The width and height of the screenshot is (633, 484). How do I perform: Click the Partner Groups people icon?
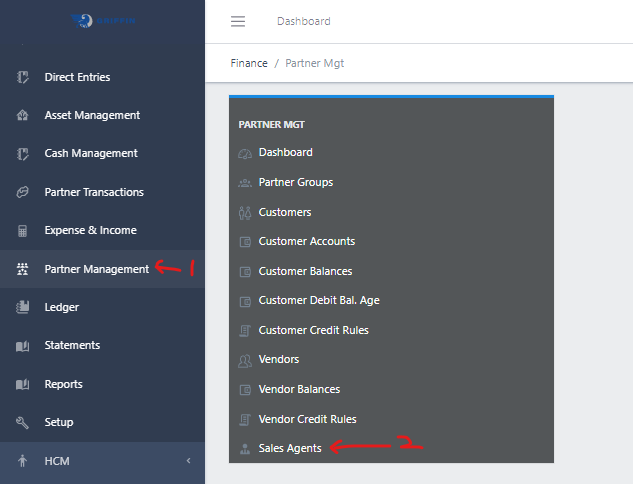(245, 183)
